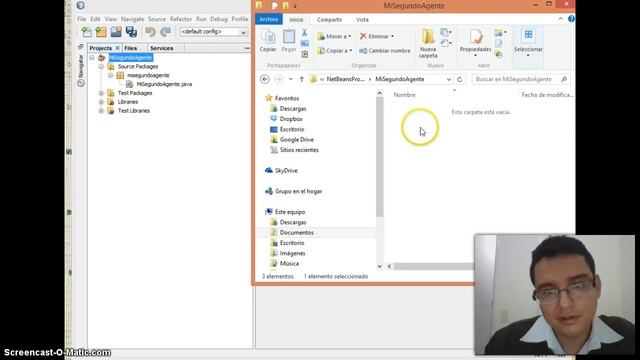Image resolution: width=640 pixels, height=360 pixels.
Task: Open NetBeans Refactor menu
Action: coord(181,19)
